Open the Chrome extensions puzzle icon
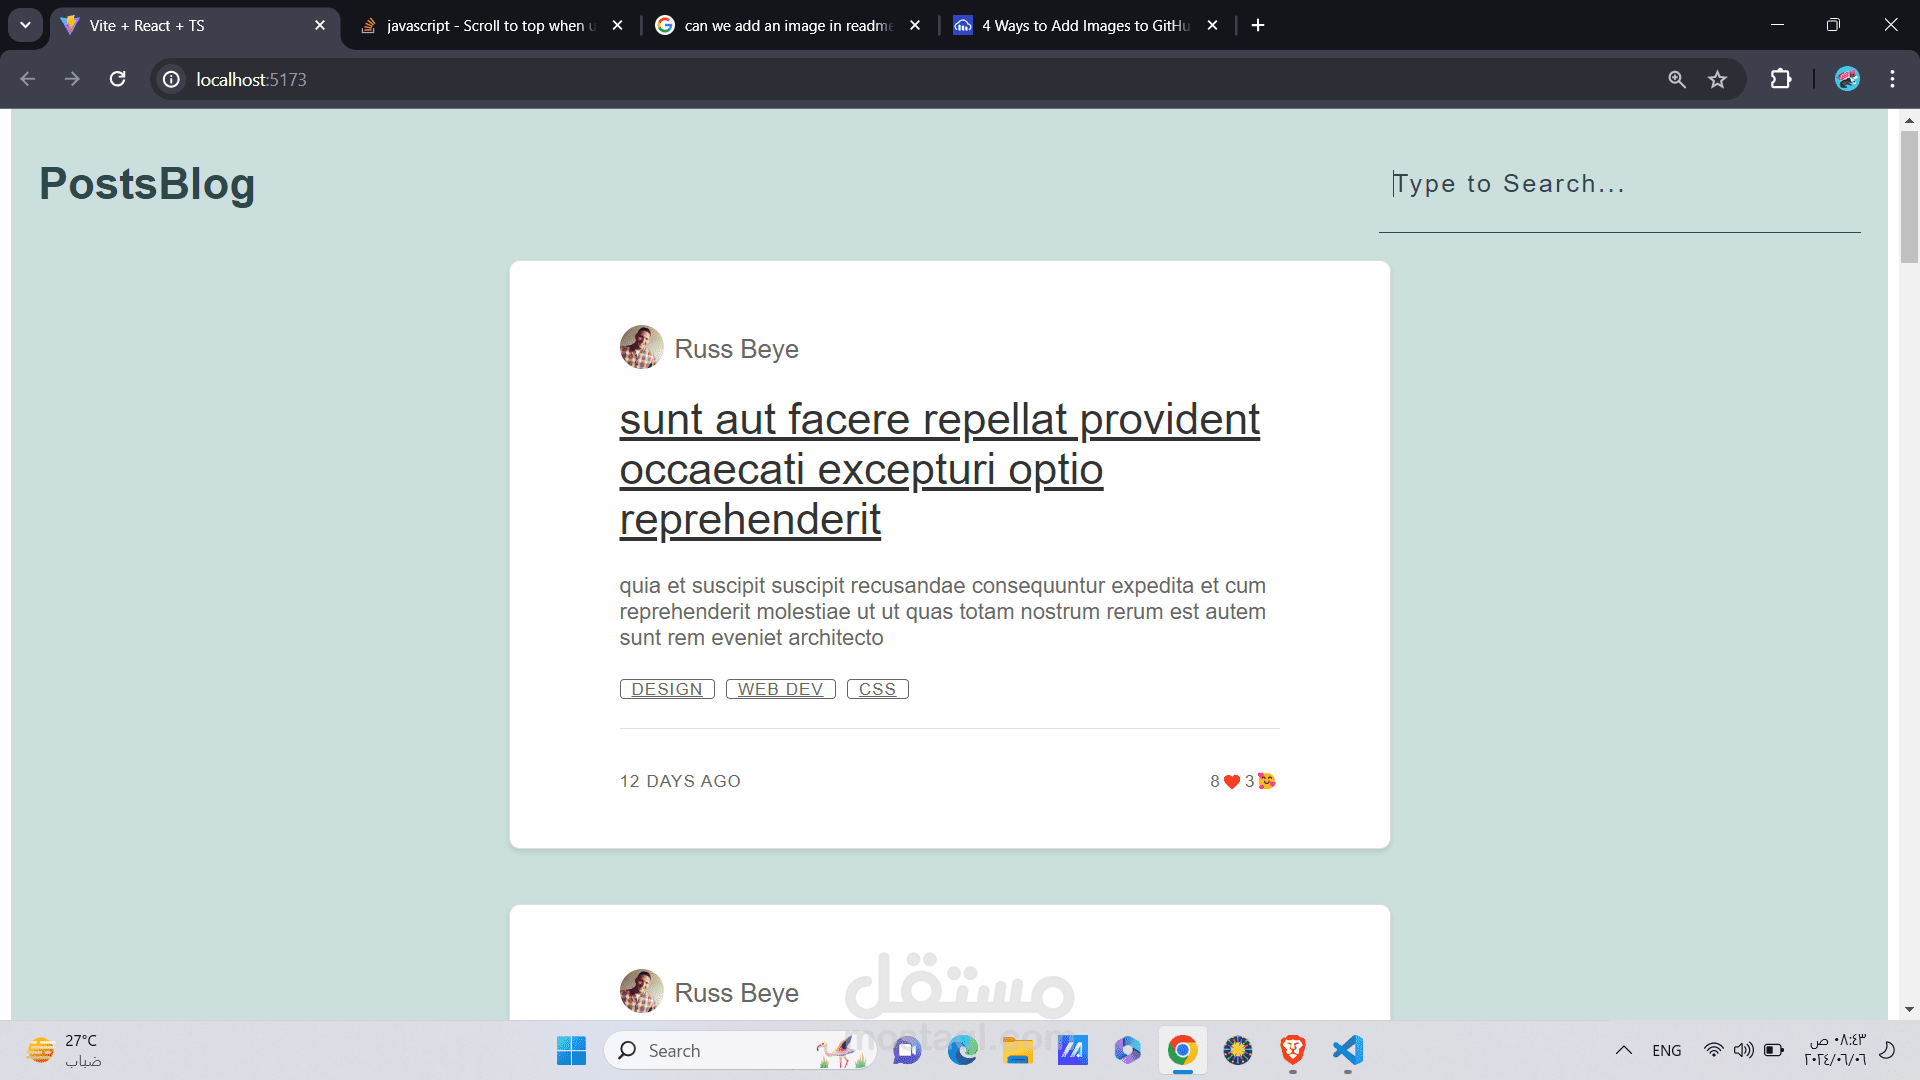 pos(1781,79)
